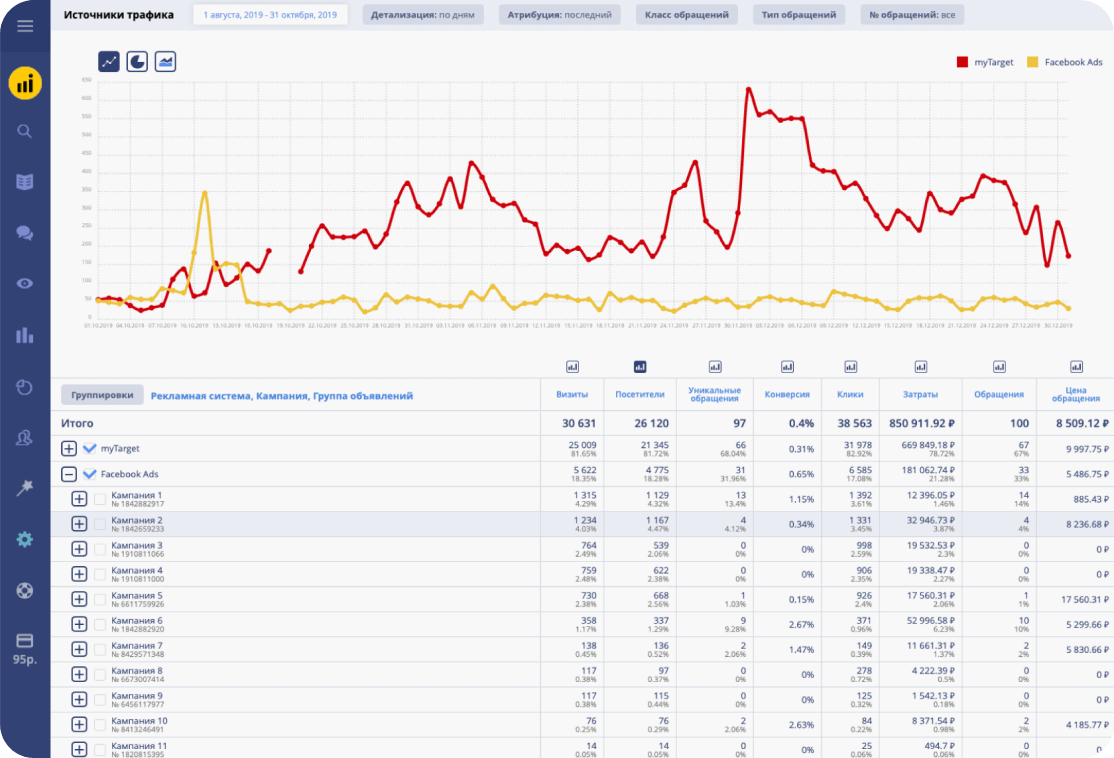The image size is (1114, 758).
Task: Open the chat icon in the sidebar
Action: tap(25, 233)
